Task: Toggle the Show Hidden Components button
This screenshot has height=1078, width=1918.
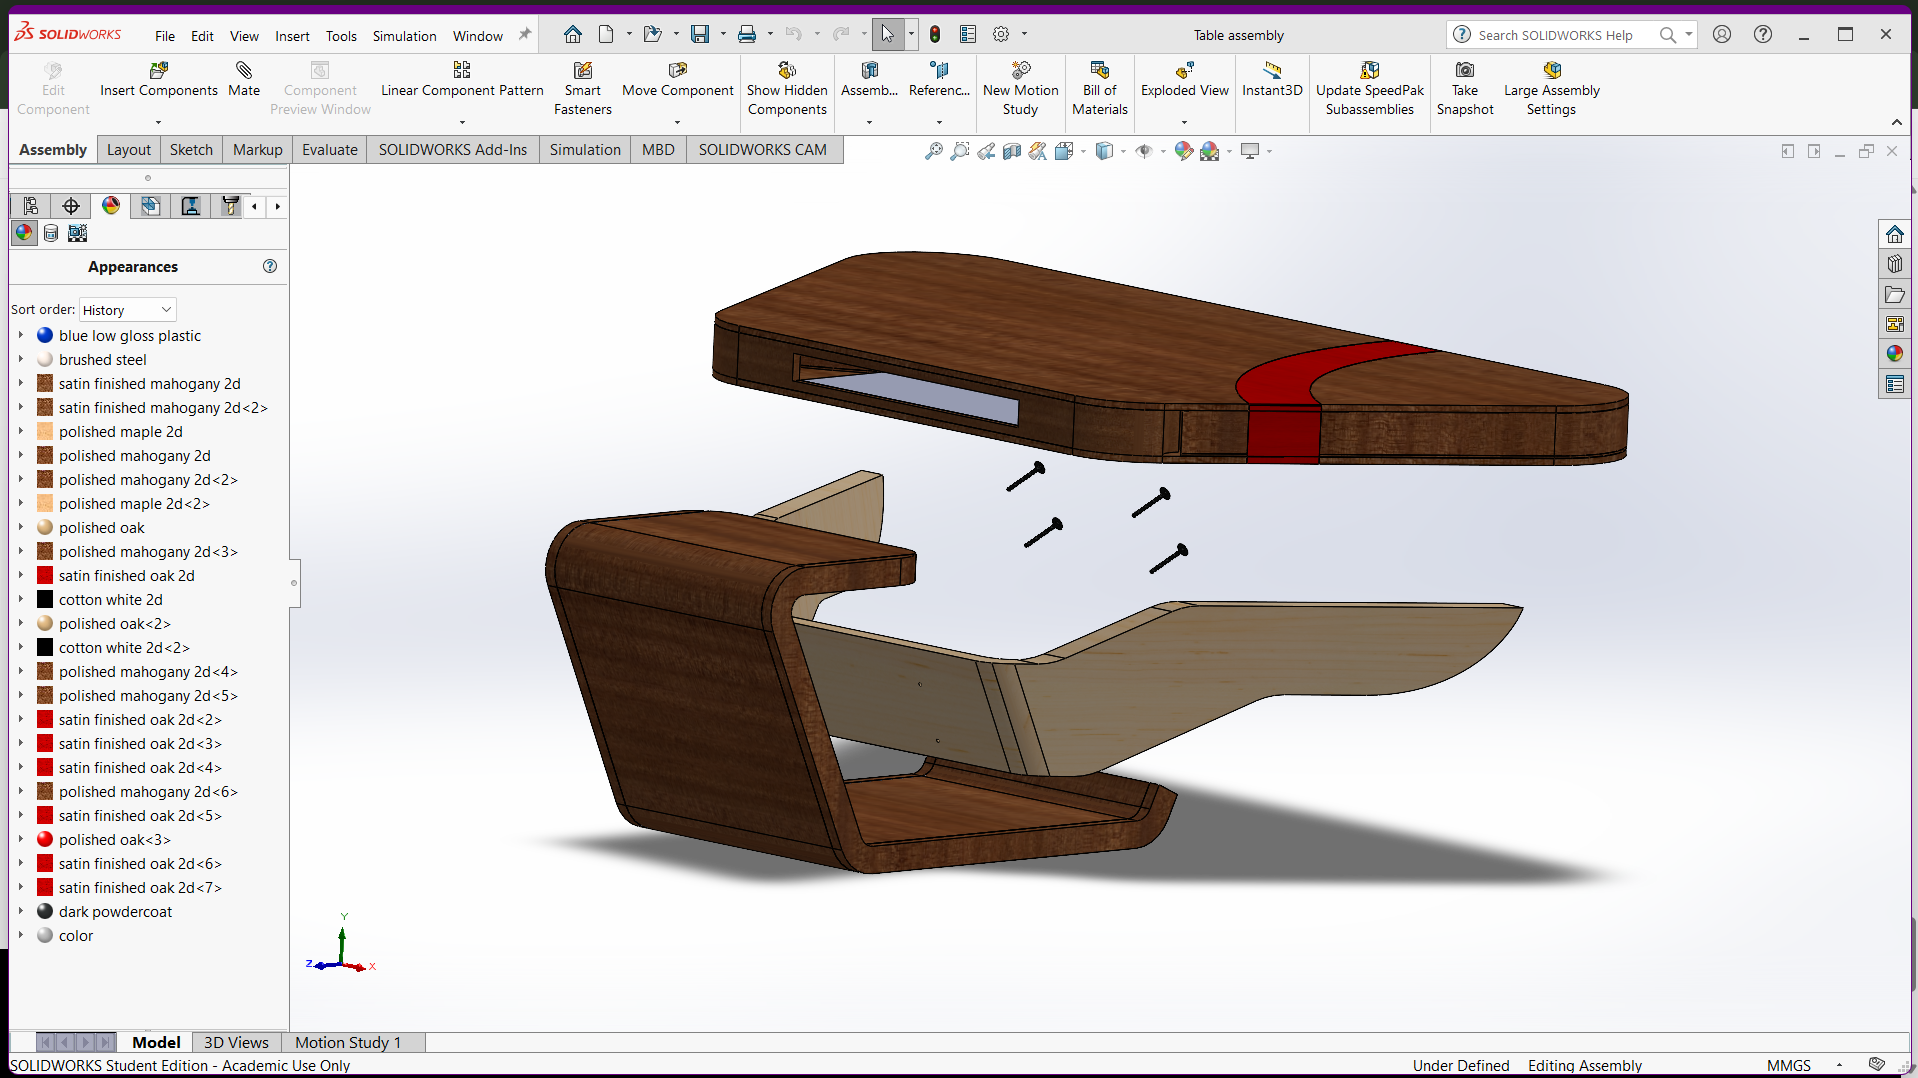Action: 786,70
